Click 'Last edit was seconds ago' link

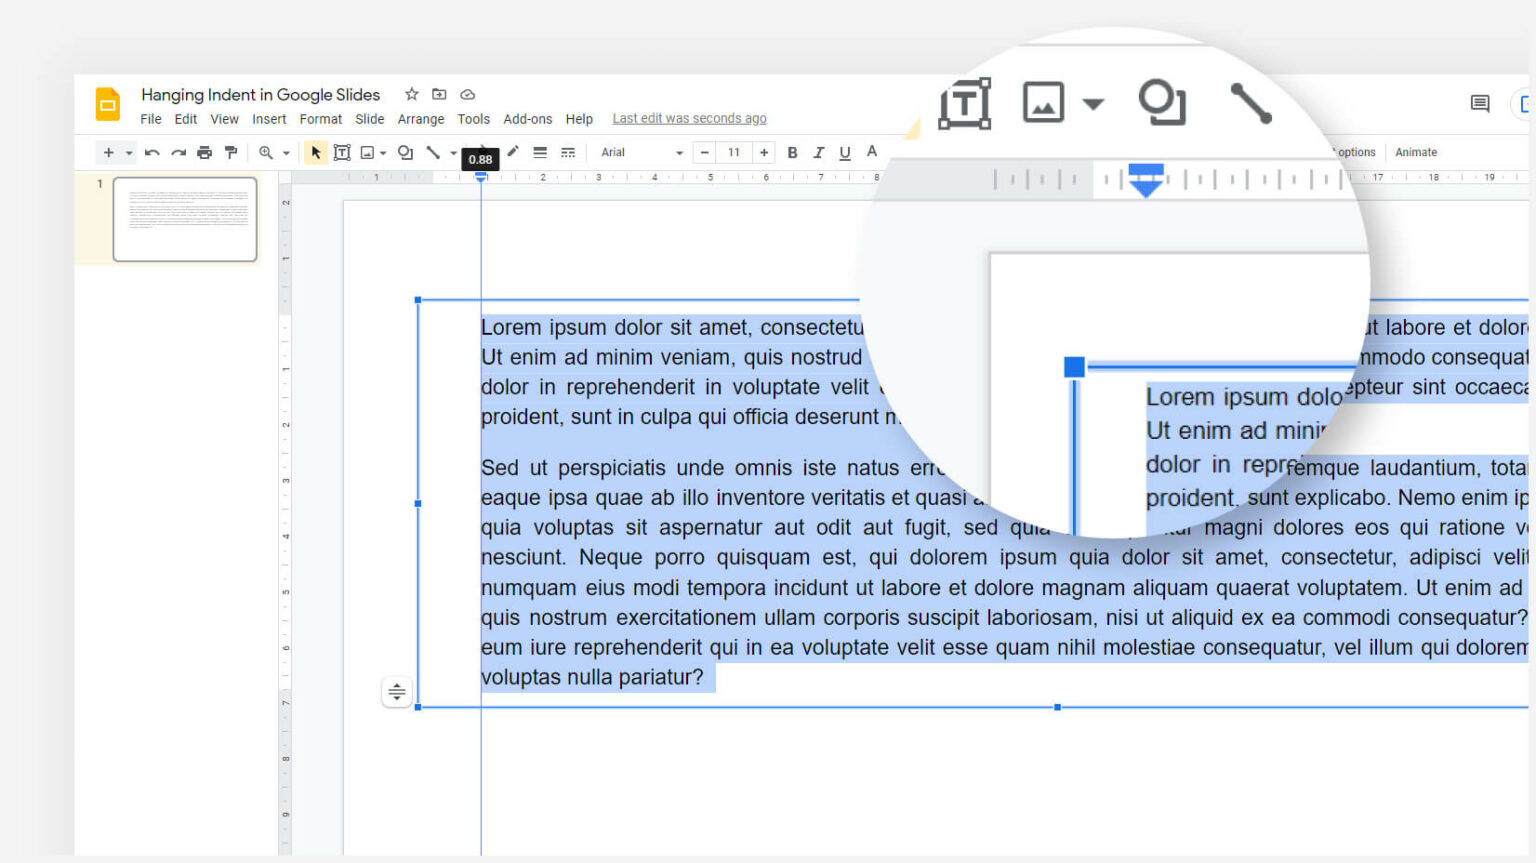[689, 118]
